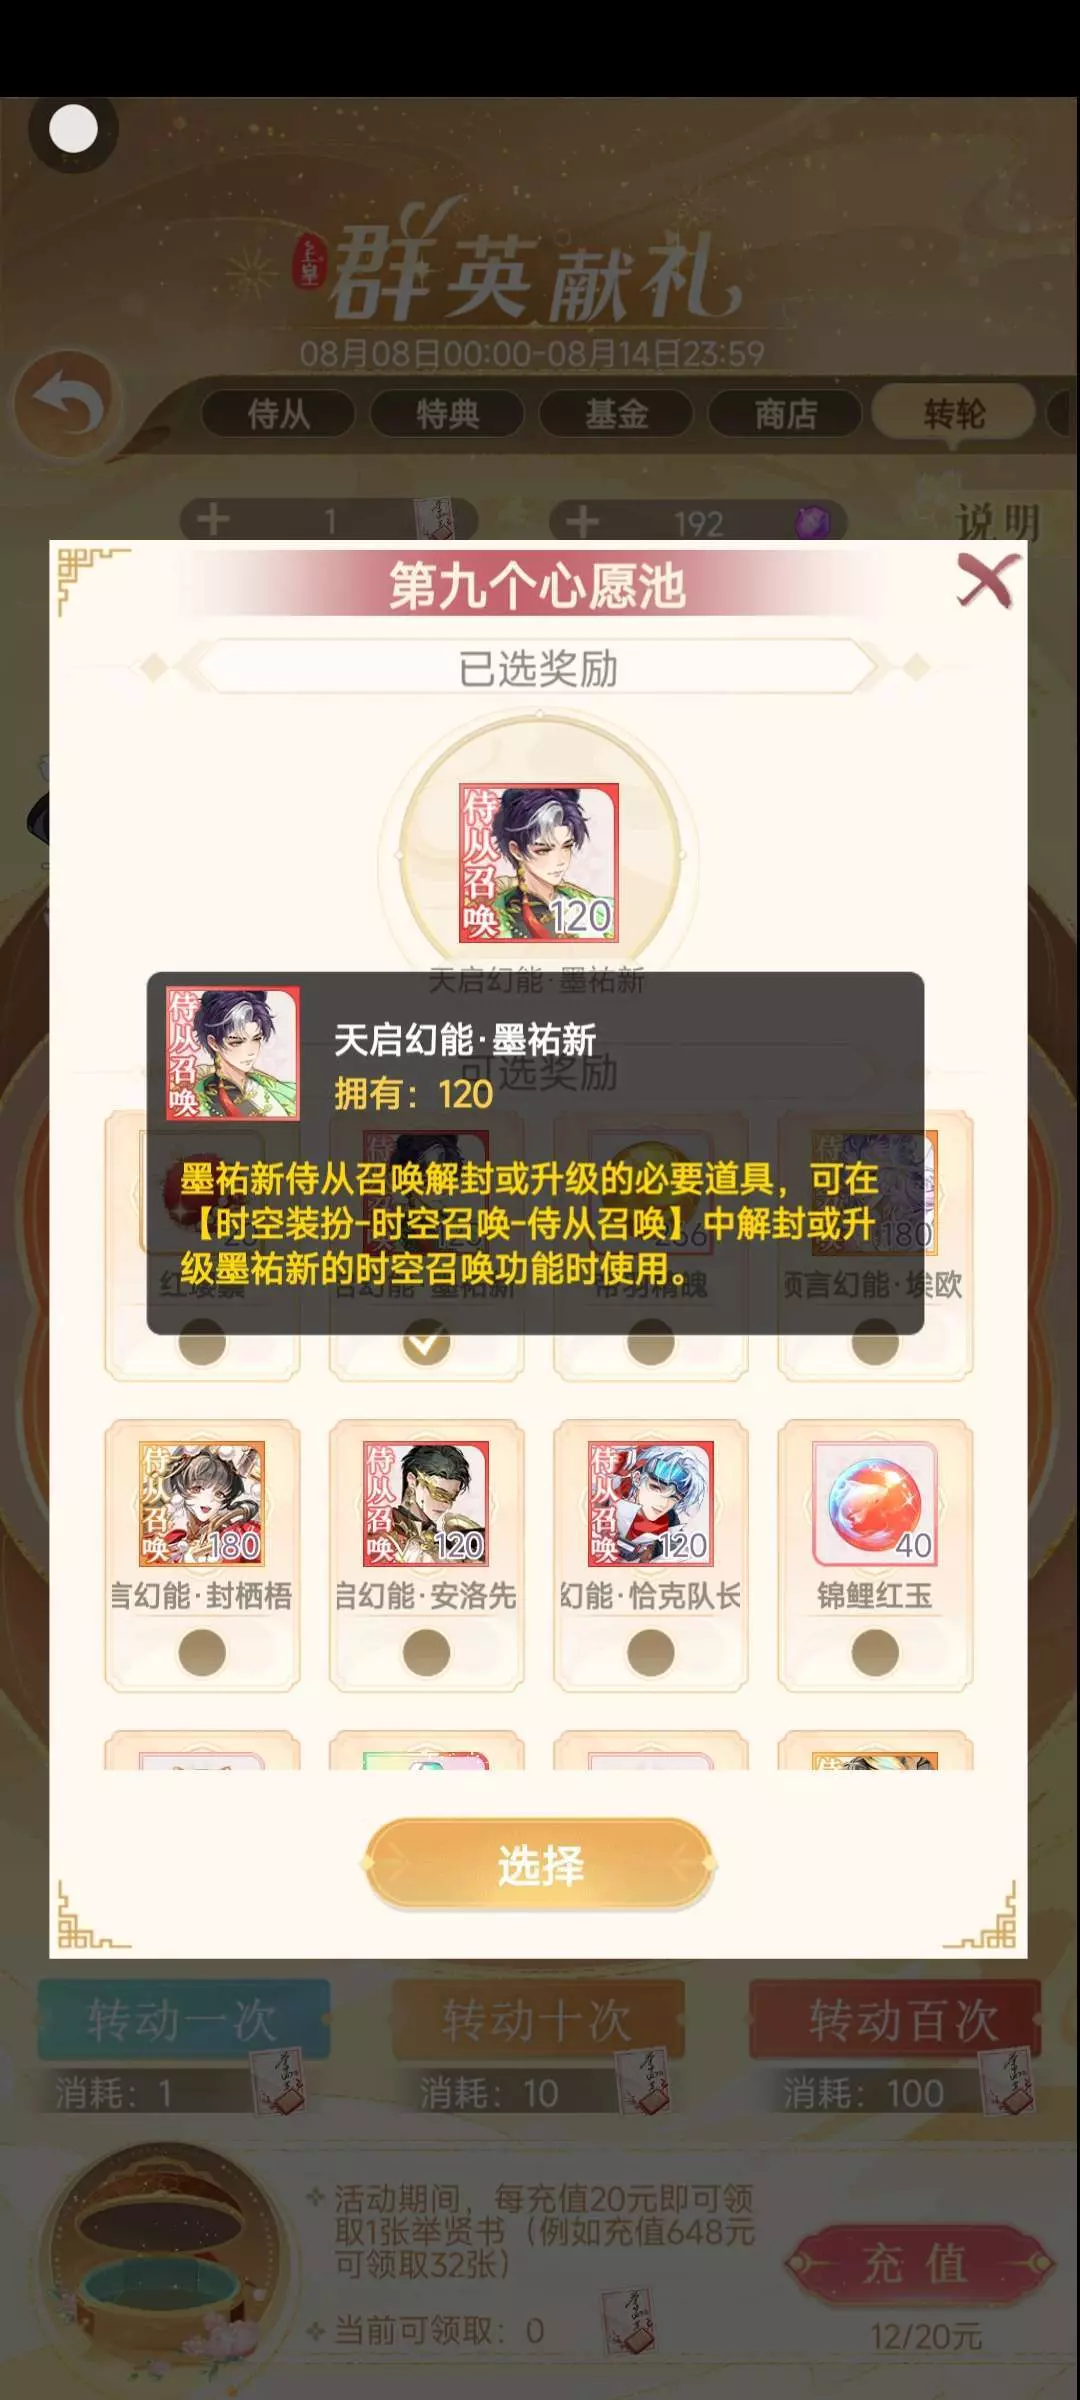Close the 第九个心愿池 popup
Viewport: 1080px width, 2400px height.
click(x=987, y=581)
